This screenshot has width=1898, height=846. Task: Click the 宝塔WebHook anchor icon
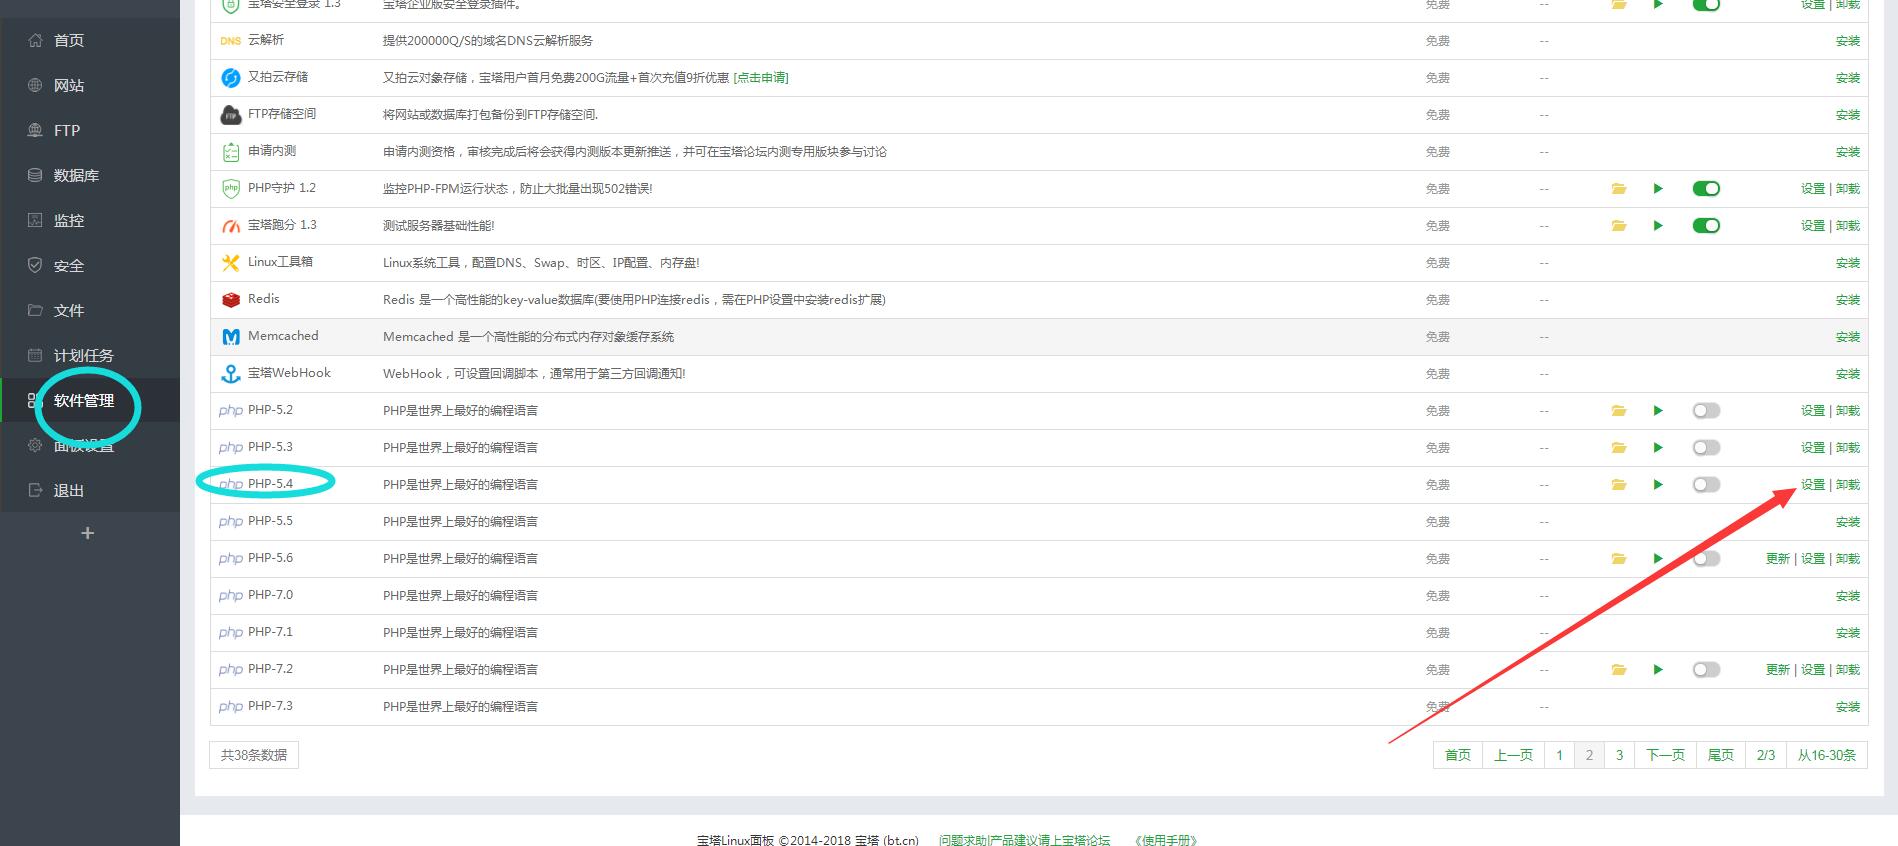click(x=231, y=374)
